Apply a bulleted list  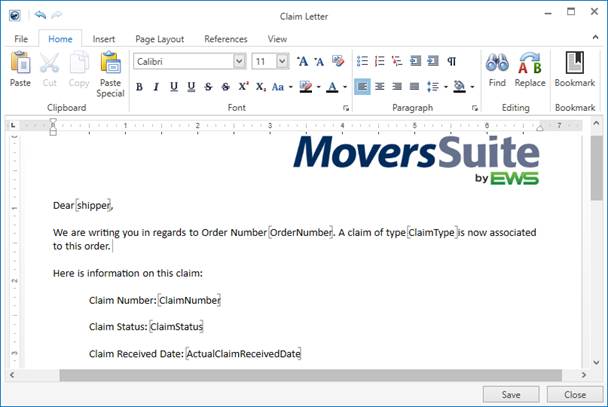(363, 61)
